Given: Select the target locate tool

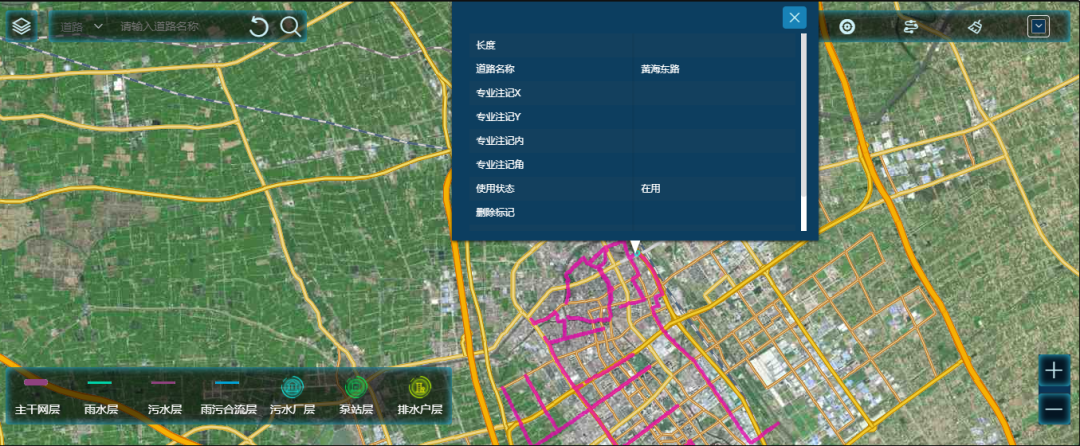Looking at the screenshot, I should pos(847,27).
